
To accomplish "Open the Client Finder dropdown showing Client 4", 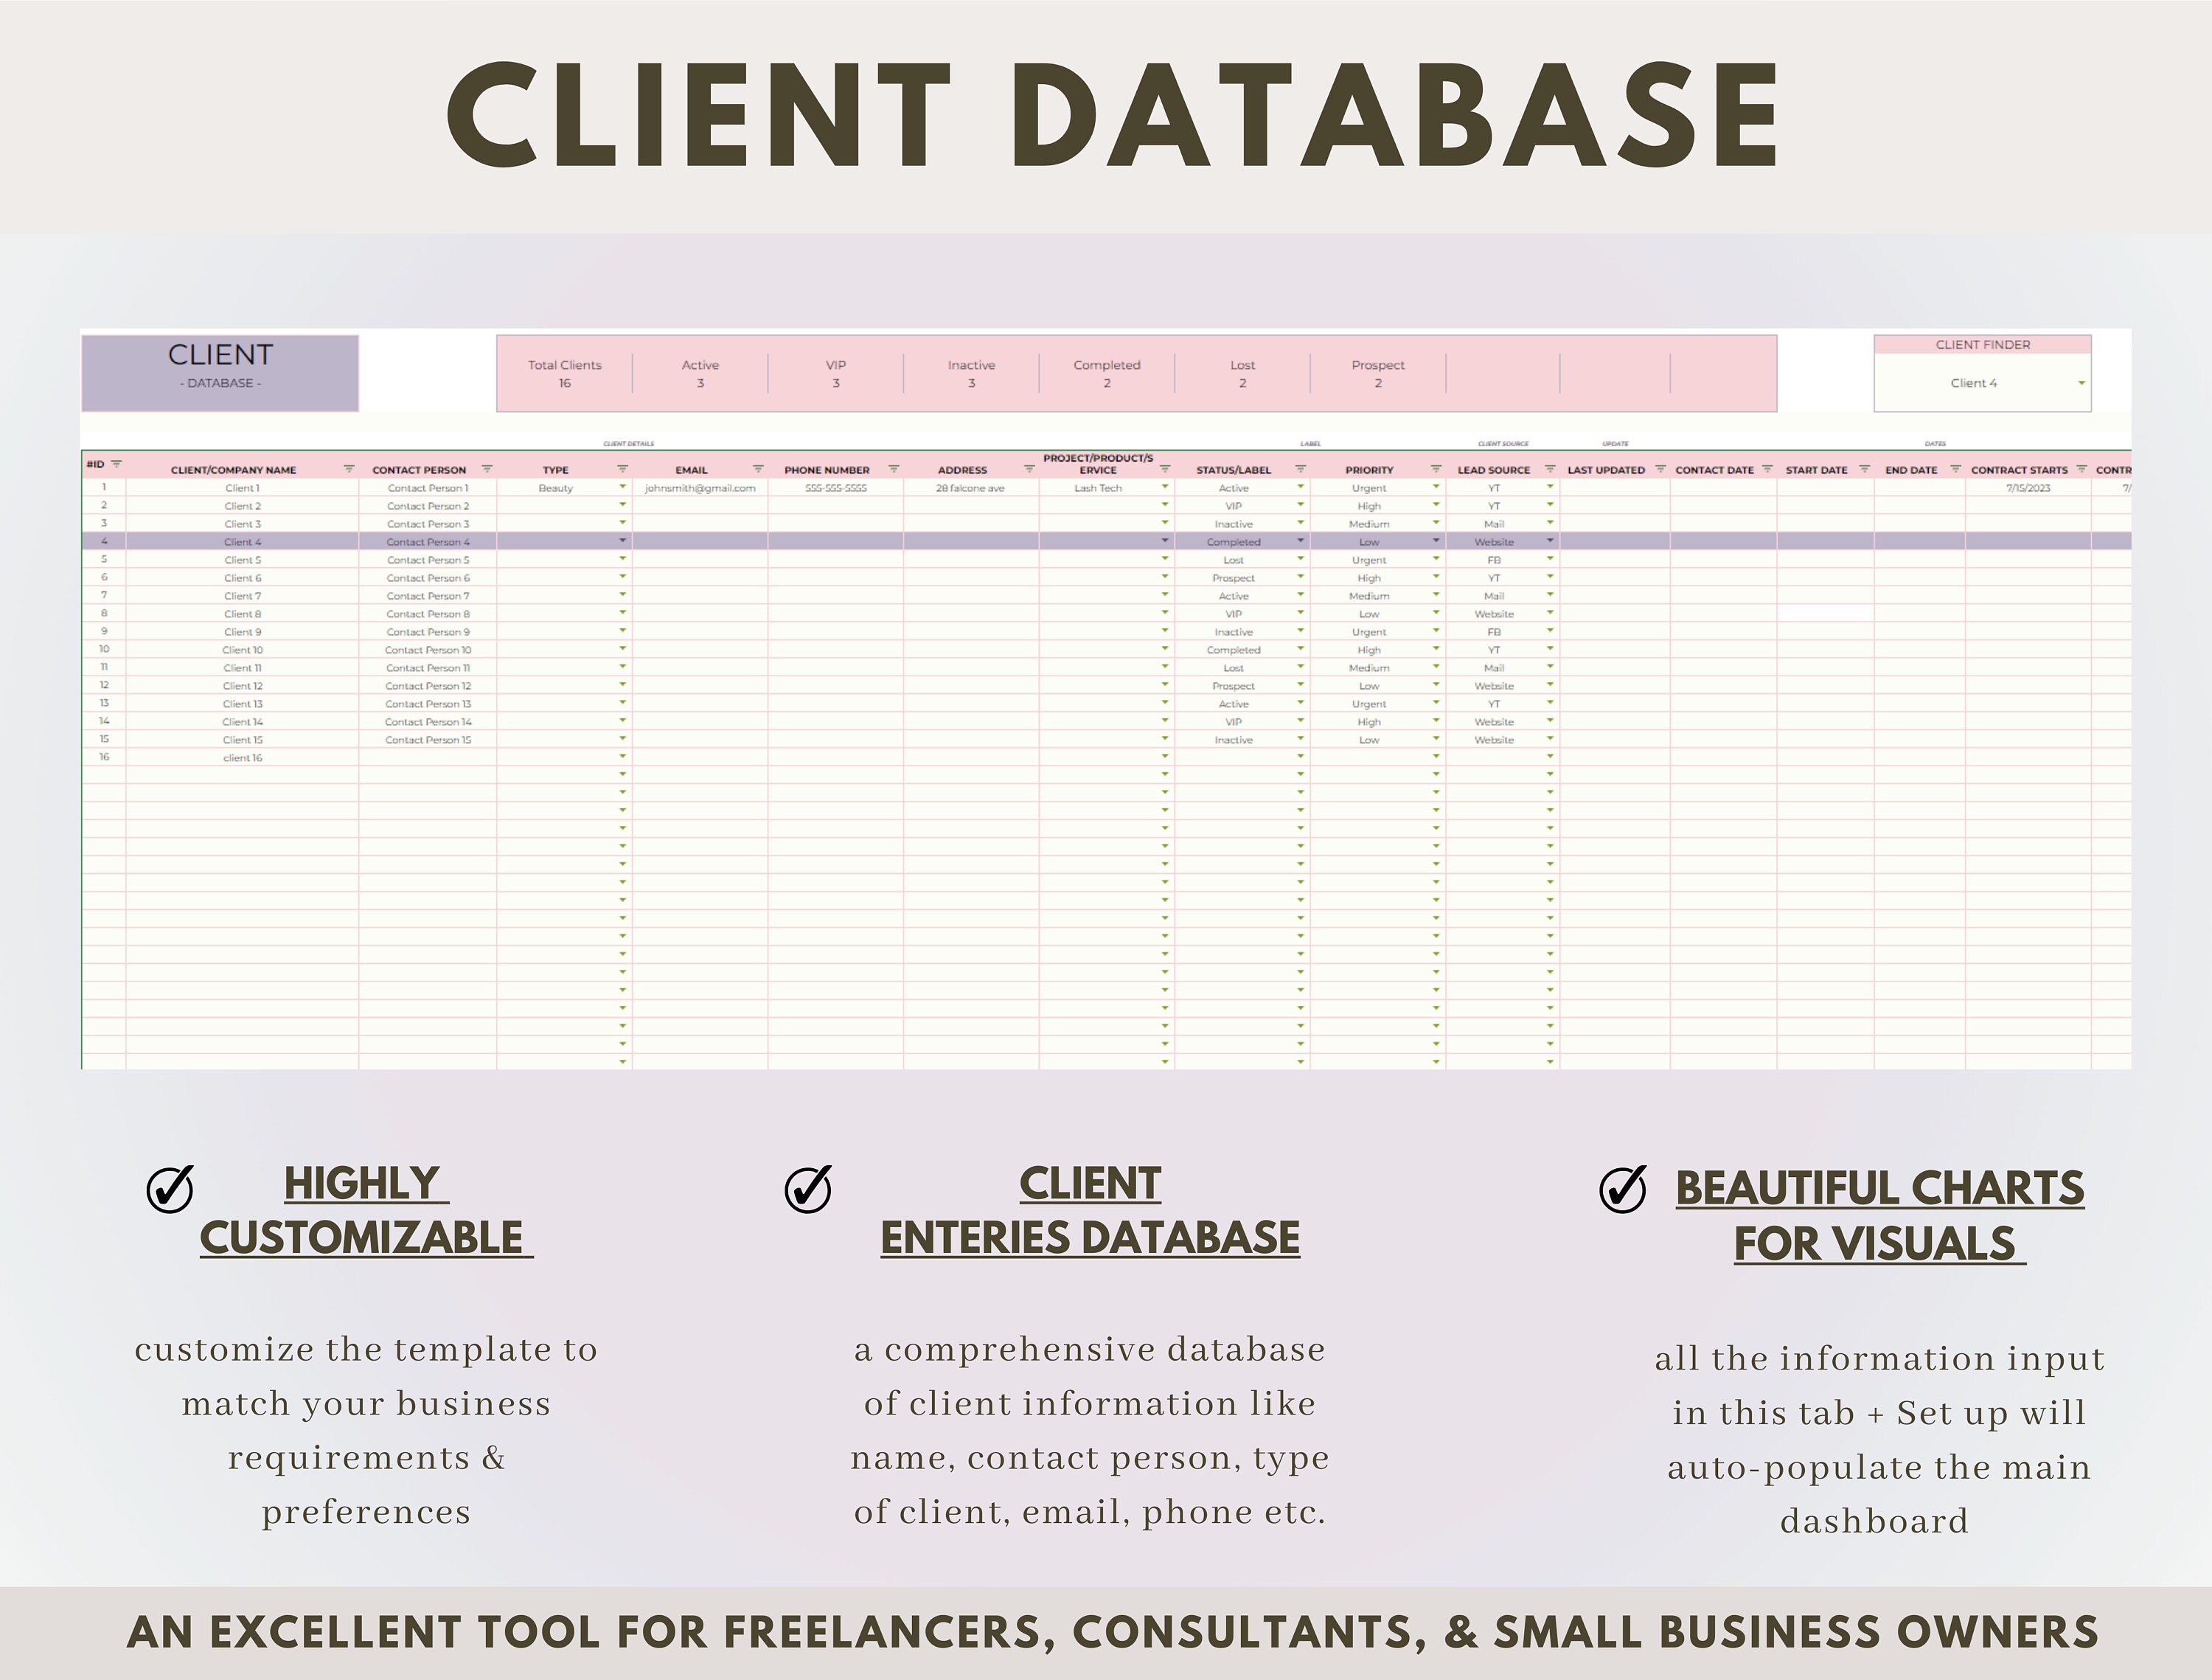I will click(2080, 383).
